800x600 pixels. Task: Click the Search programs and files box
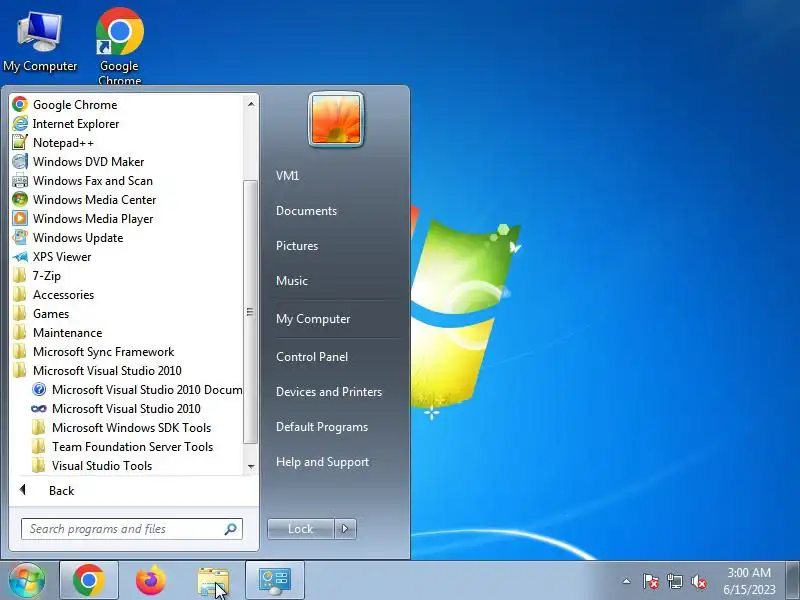[x=132, y=529]
